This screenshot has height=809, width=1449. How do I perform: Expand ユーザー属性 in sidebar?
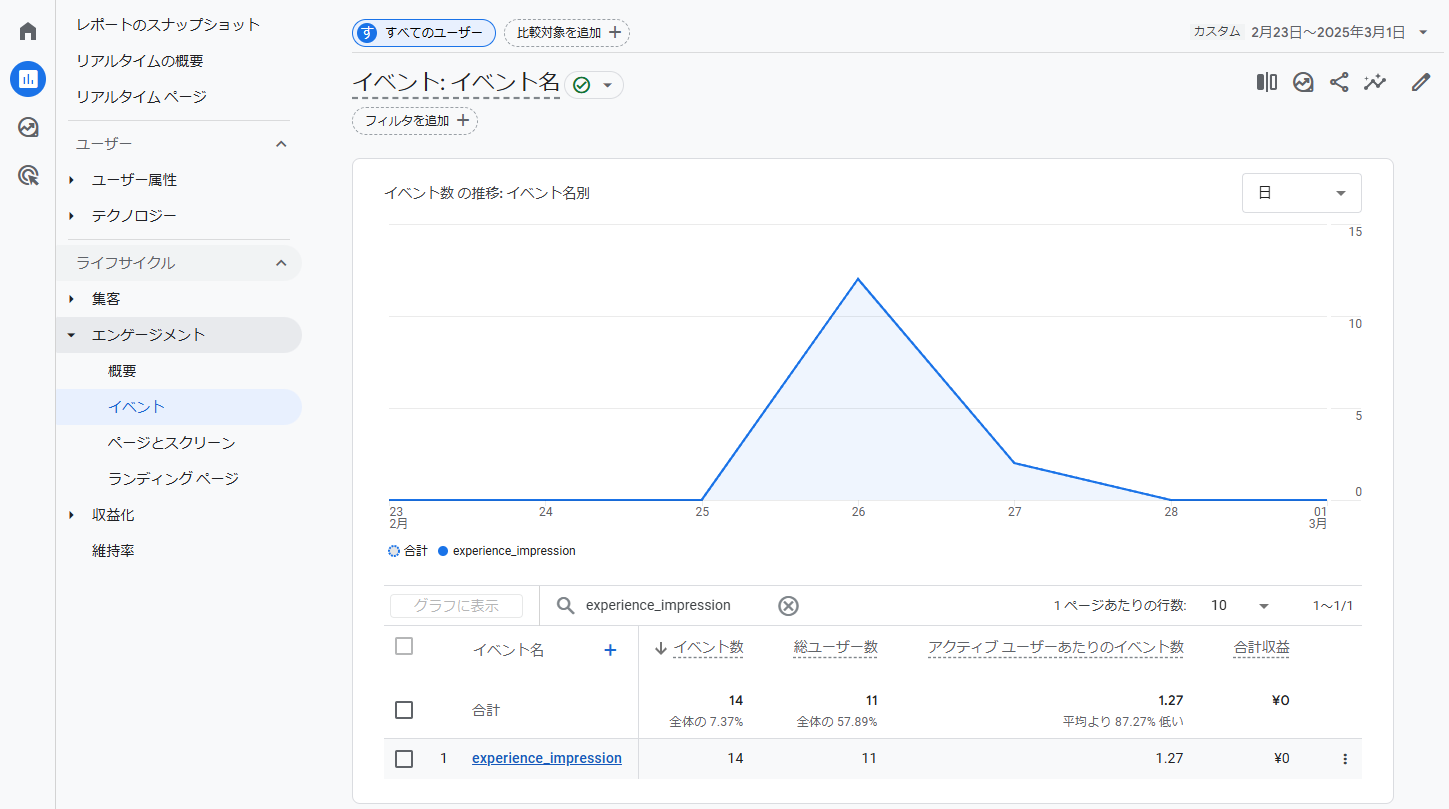click(71, 180)
